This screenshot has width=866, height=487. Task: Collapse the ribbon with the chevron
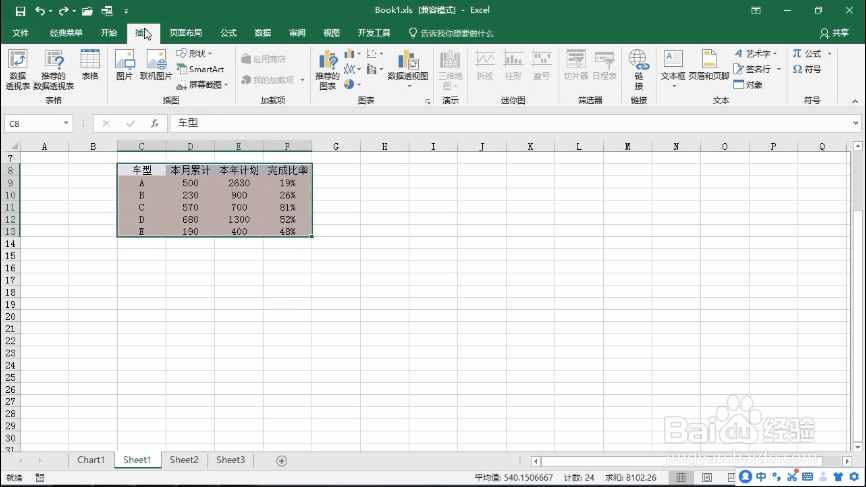click(x=855, y=102)
